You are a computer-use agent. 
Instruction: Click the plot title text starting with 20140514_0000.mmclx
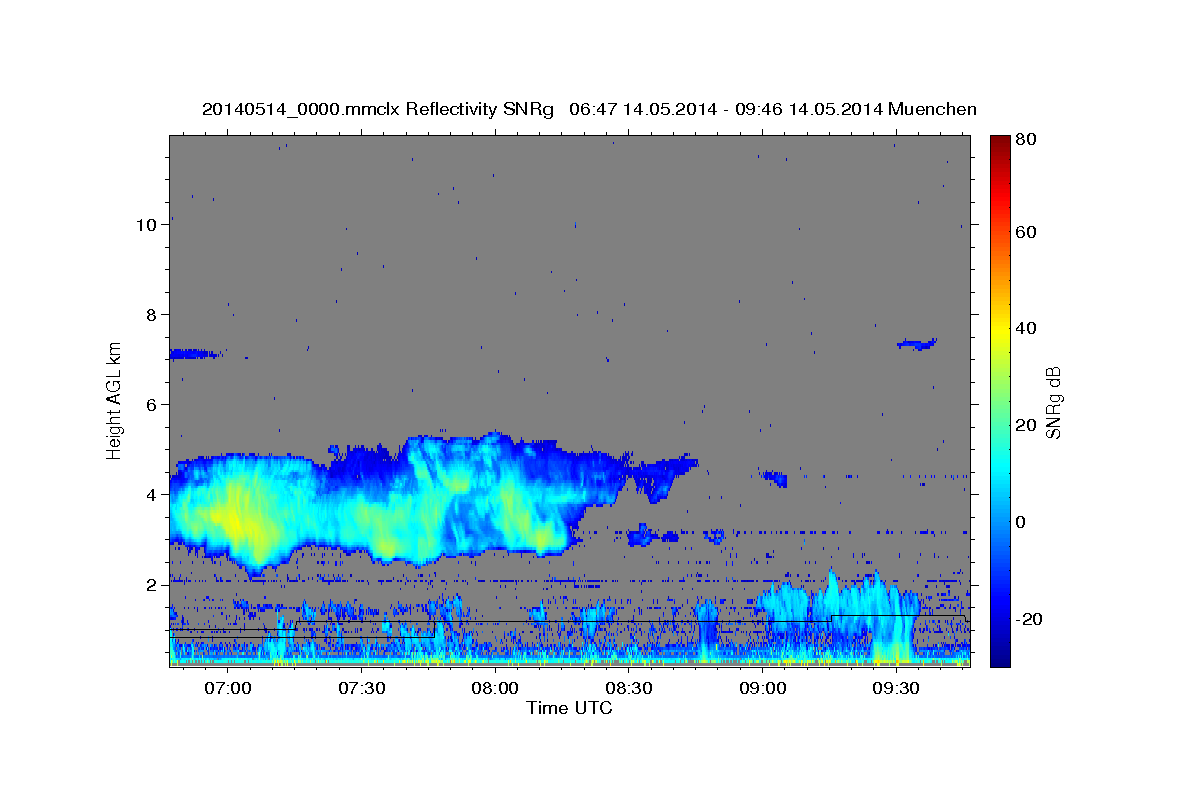click(589, 109)
